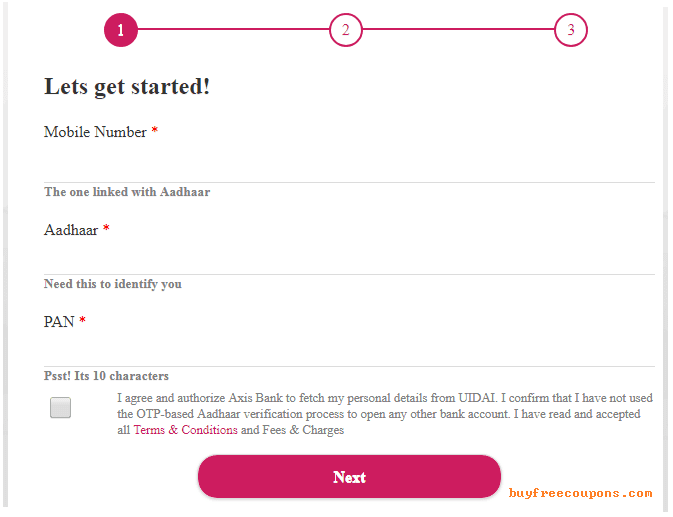The width and height of the screenshot is (673, 517).
Task: Click 'Need this to identify you' hint
Action: click(112, 284)
